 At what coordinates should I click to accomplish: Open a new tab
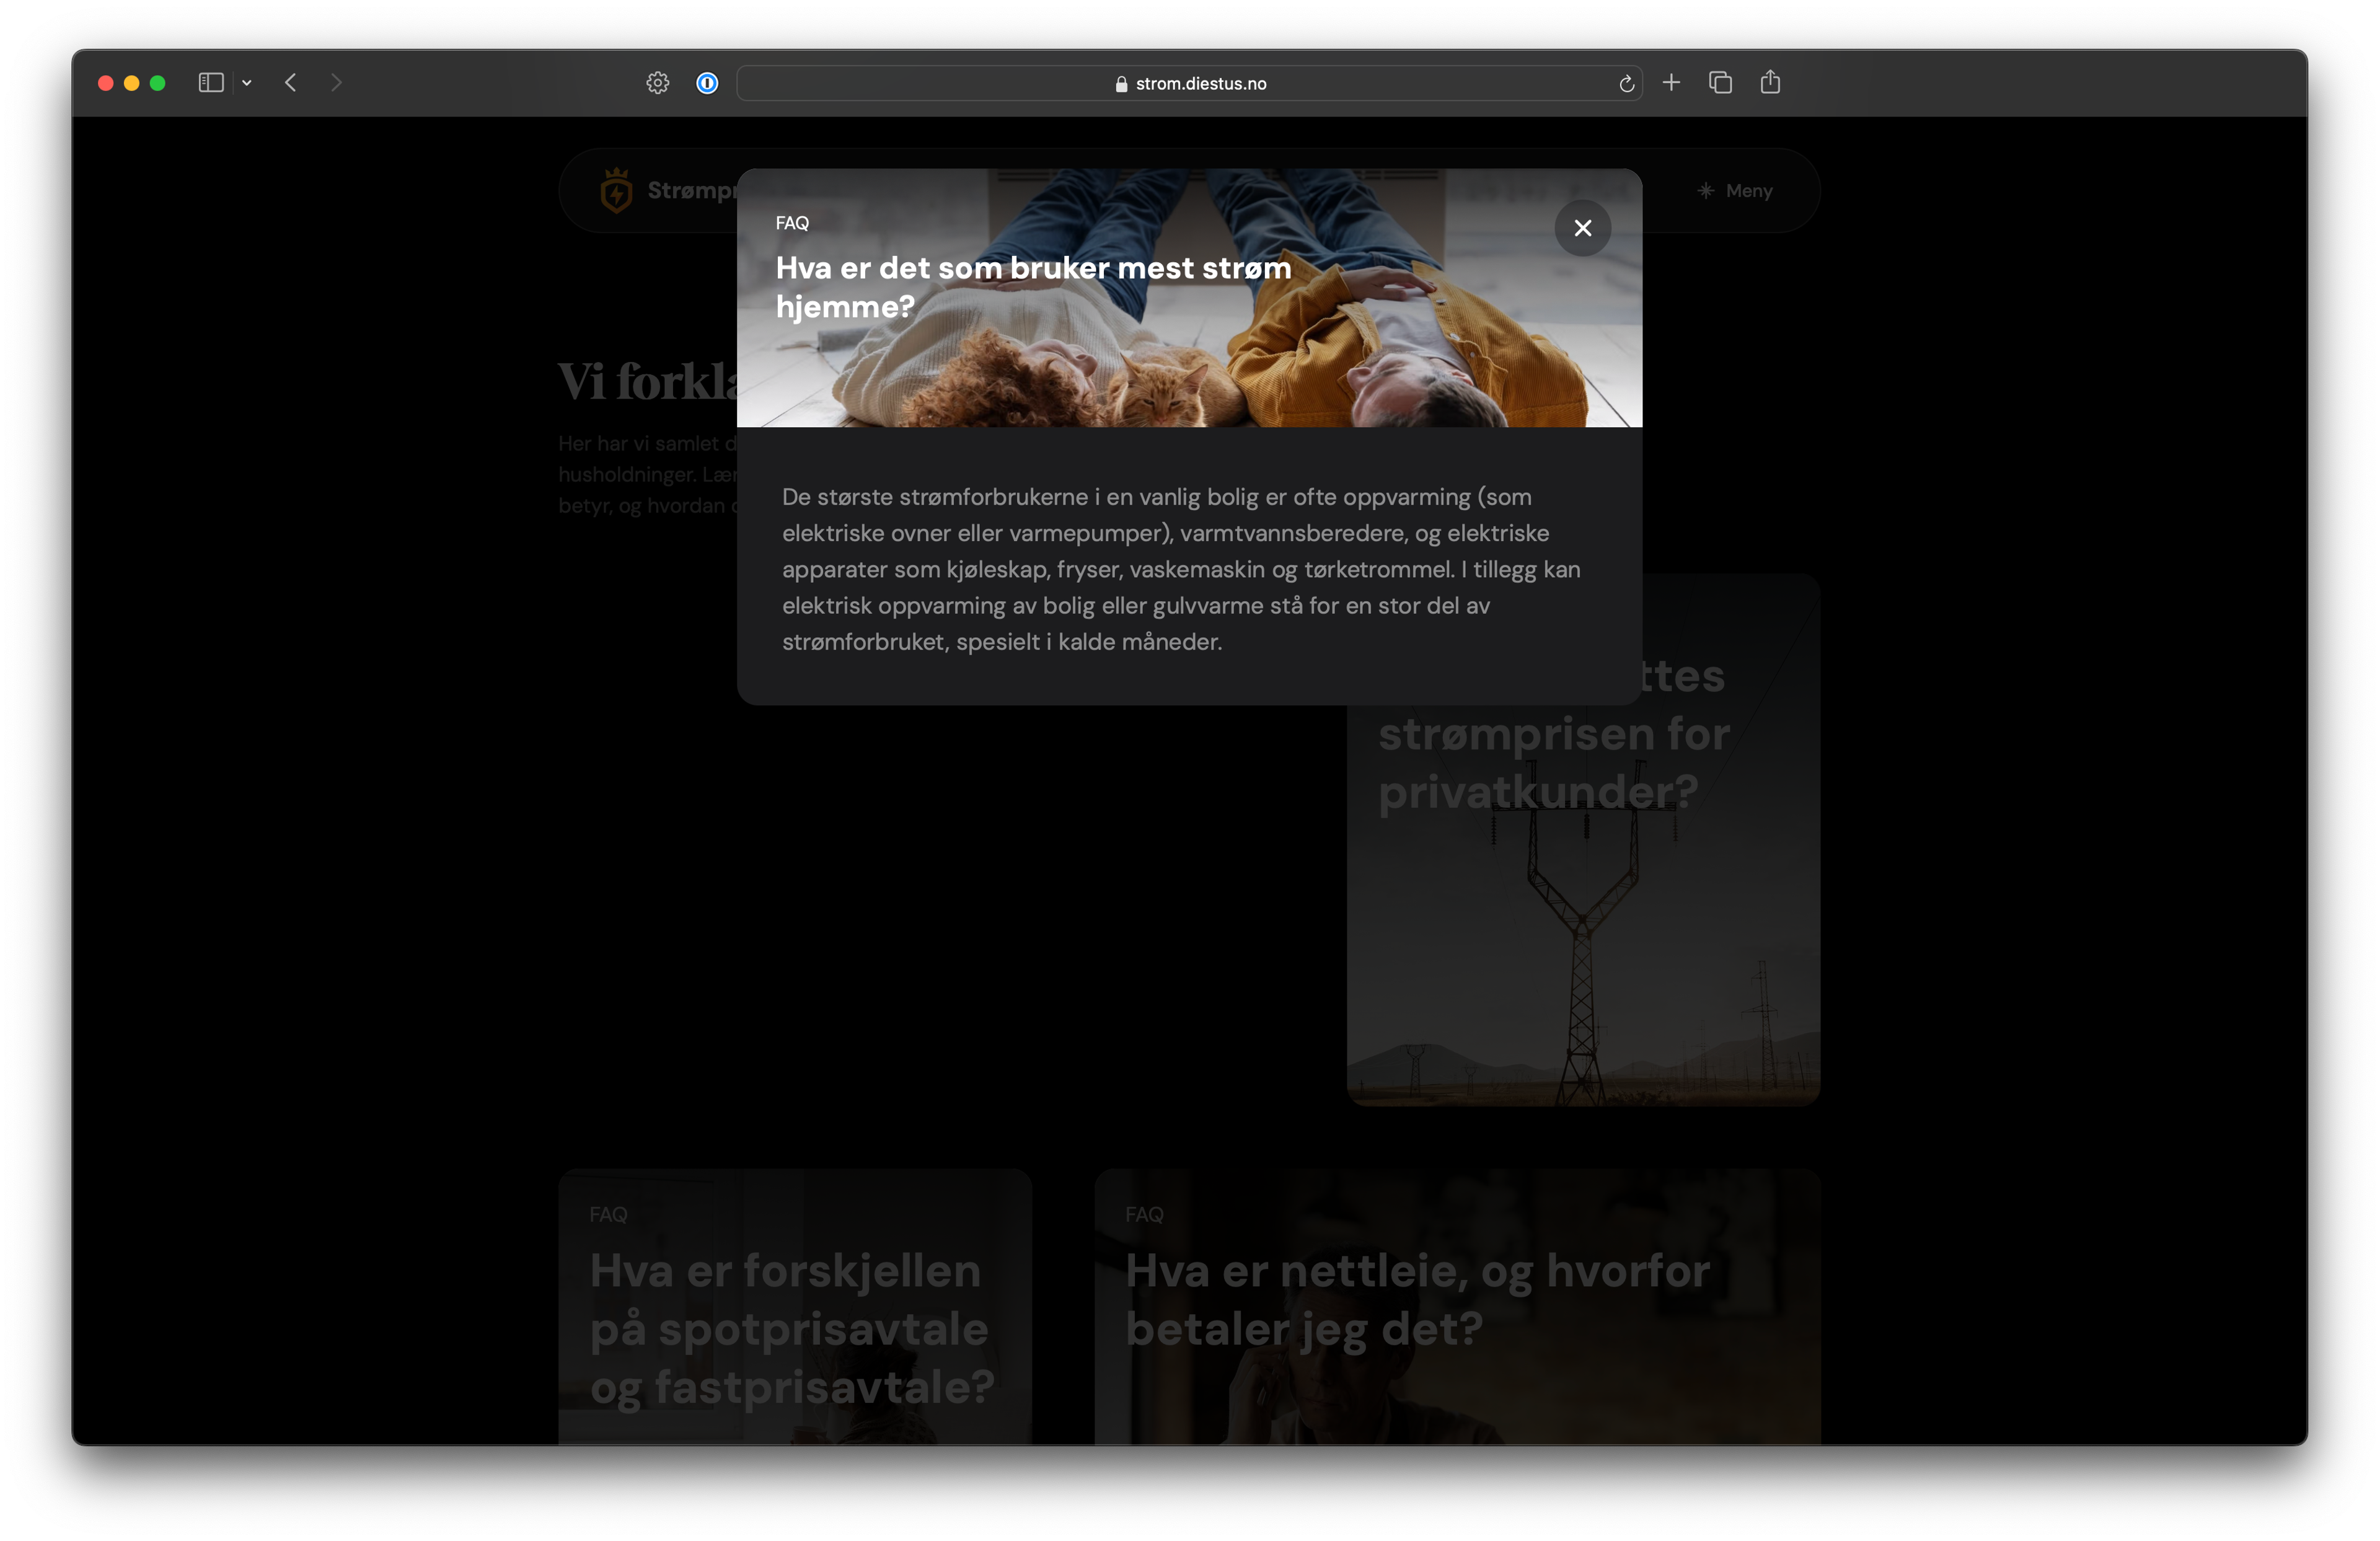point(1671,83)
